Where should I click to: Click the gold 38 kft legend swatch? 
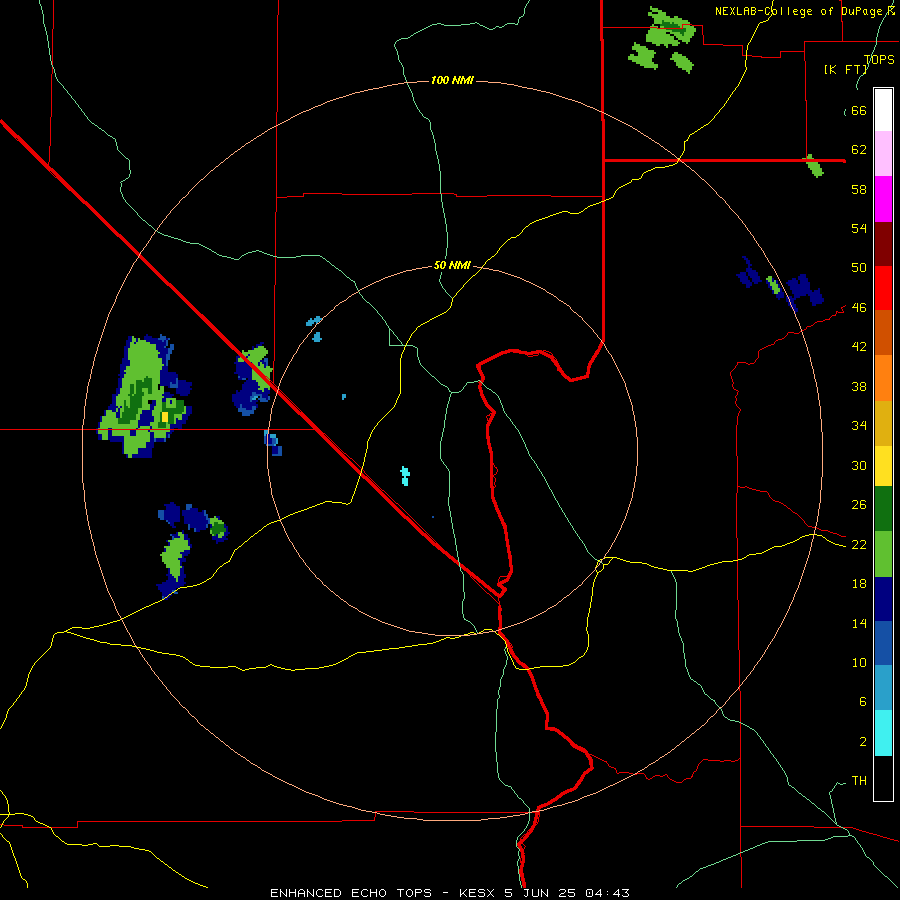(x=883, y=422)
